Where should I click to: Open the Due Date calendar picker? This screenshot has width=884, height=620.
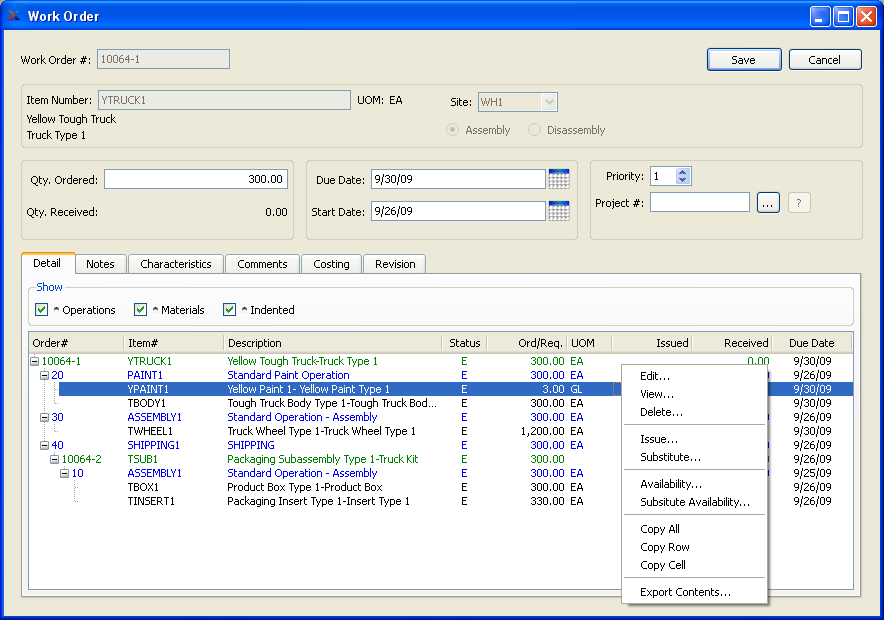pyautogui.click(x=559, y=179)
